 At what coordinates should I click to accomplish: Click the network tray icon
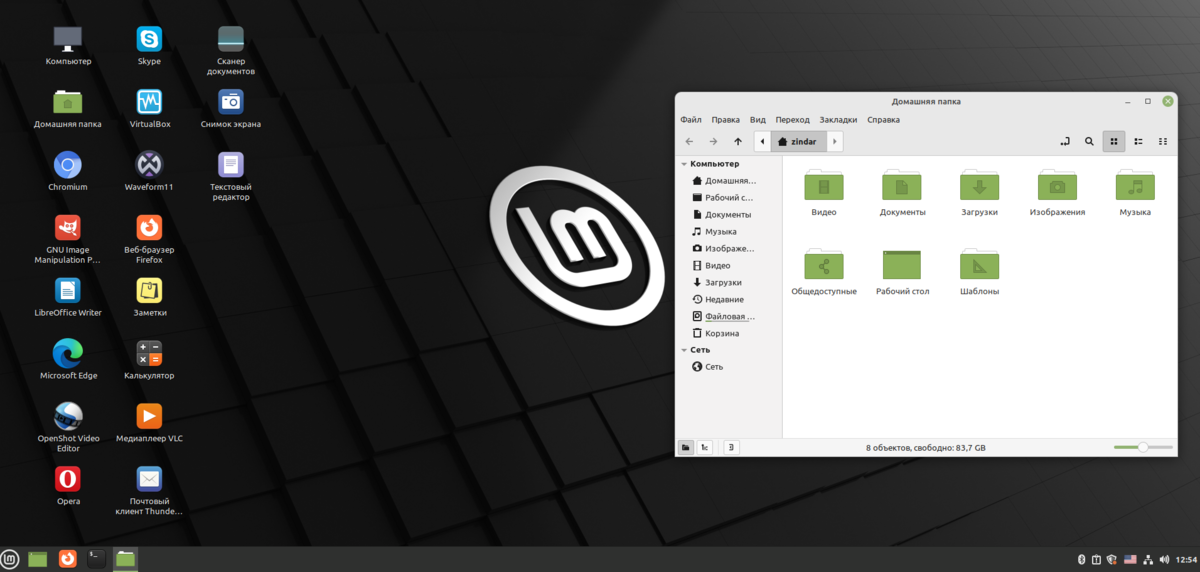pyautogui.click(x=1149, y=559)
